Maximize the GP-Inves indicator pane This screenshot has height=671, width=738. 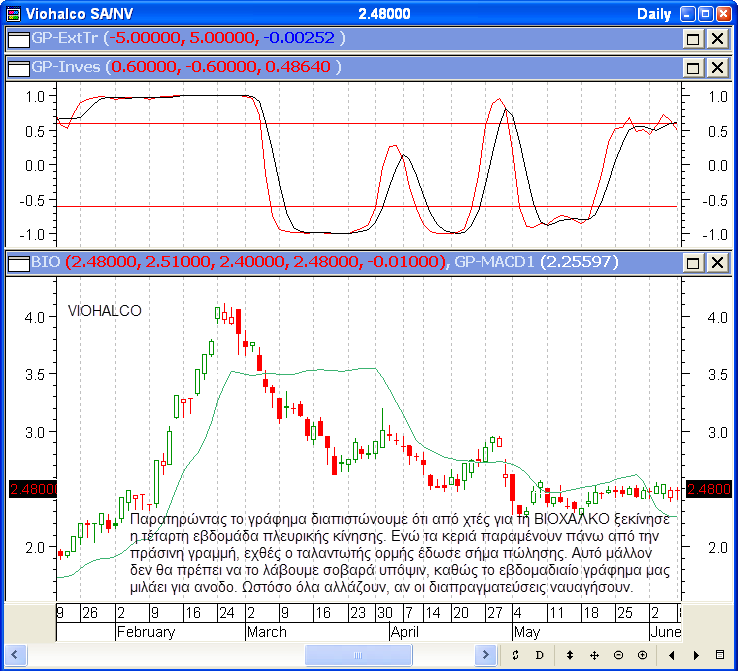pyautogui.click(x=693, y=68)
